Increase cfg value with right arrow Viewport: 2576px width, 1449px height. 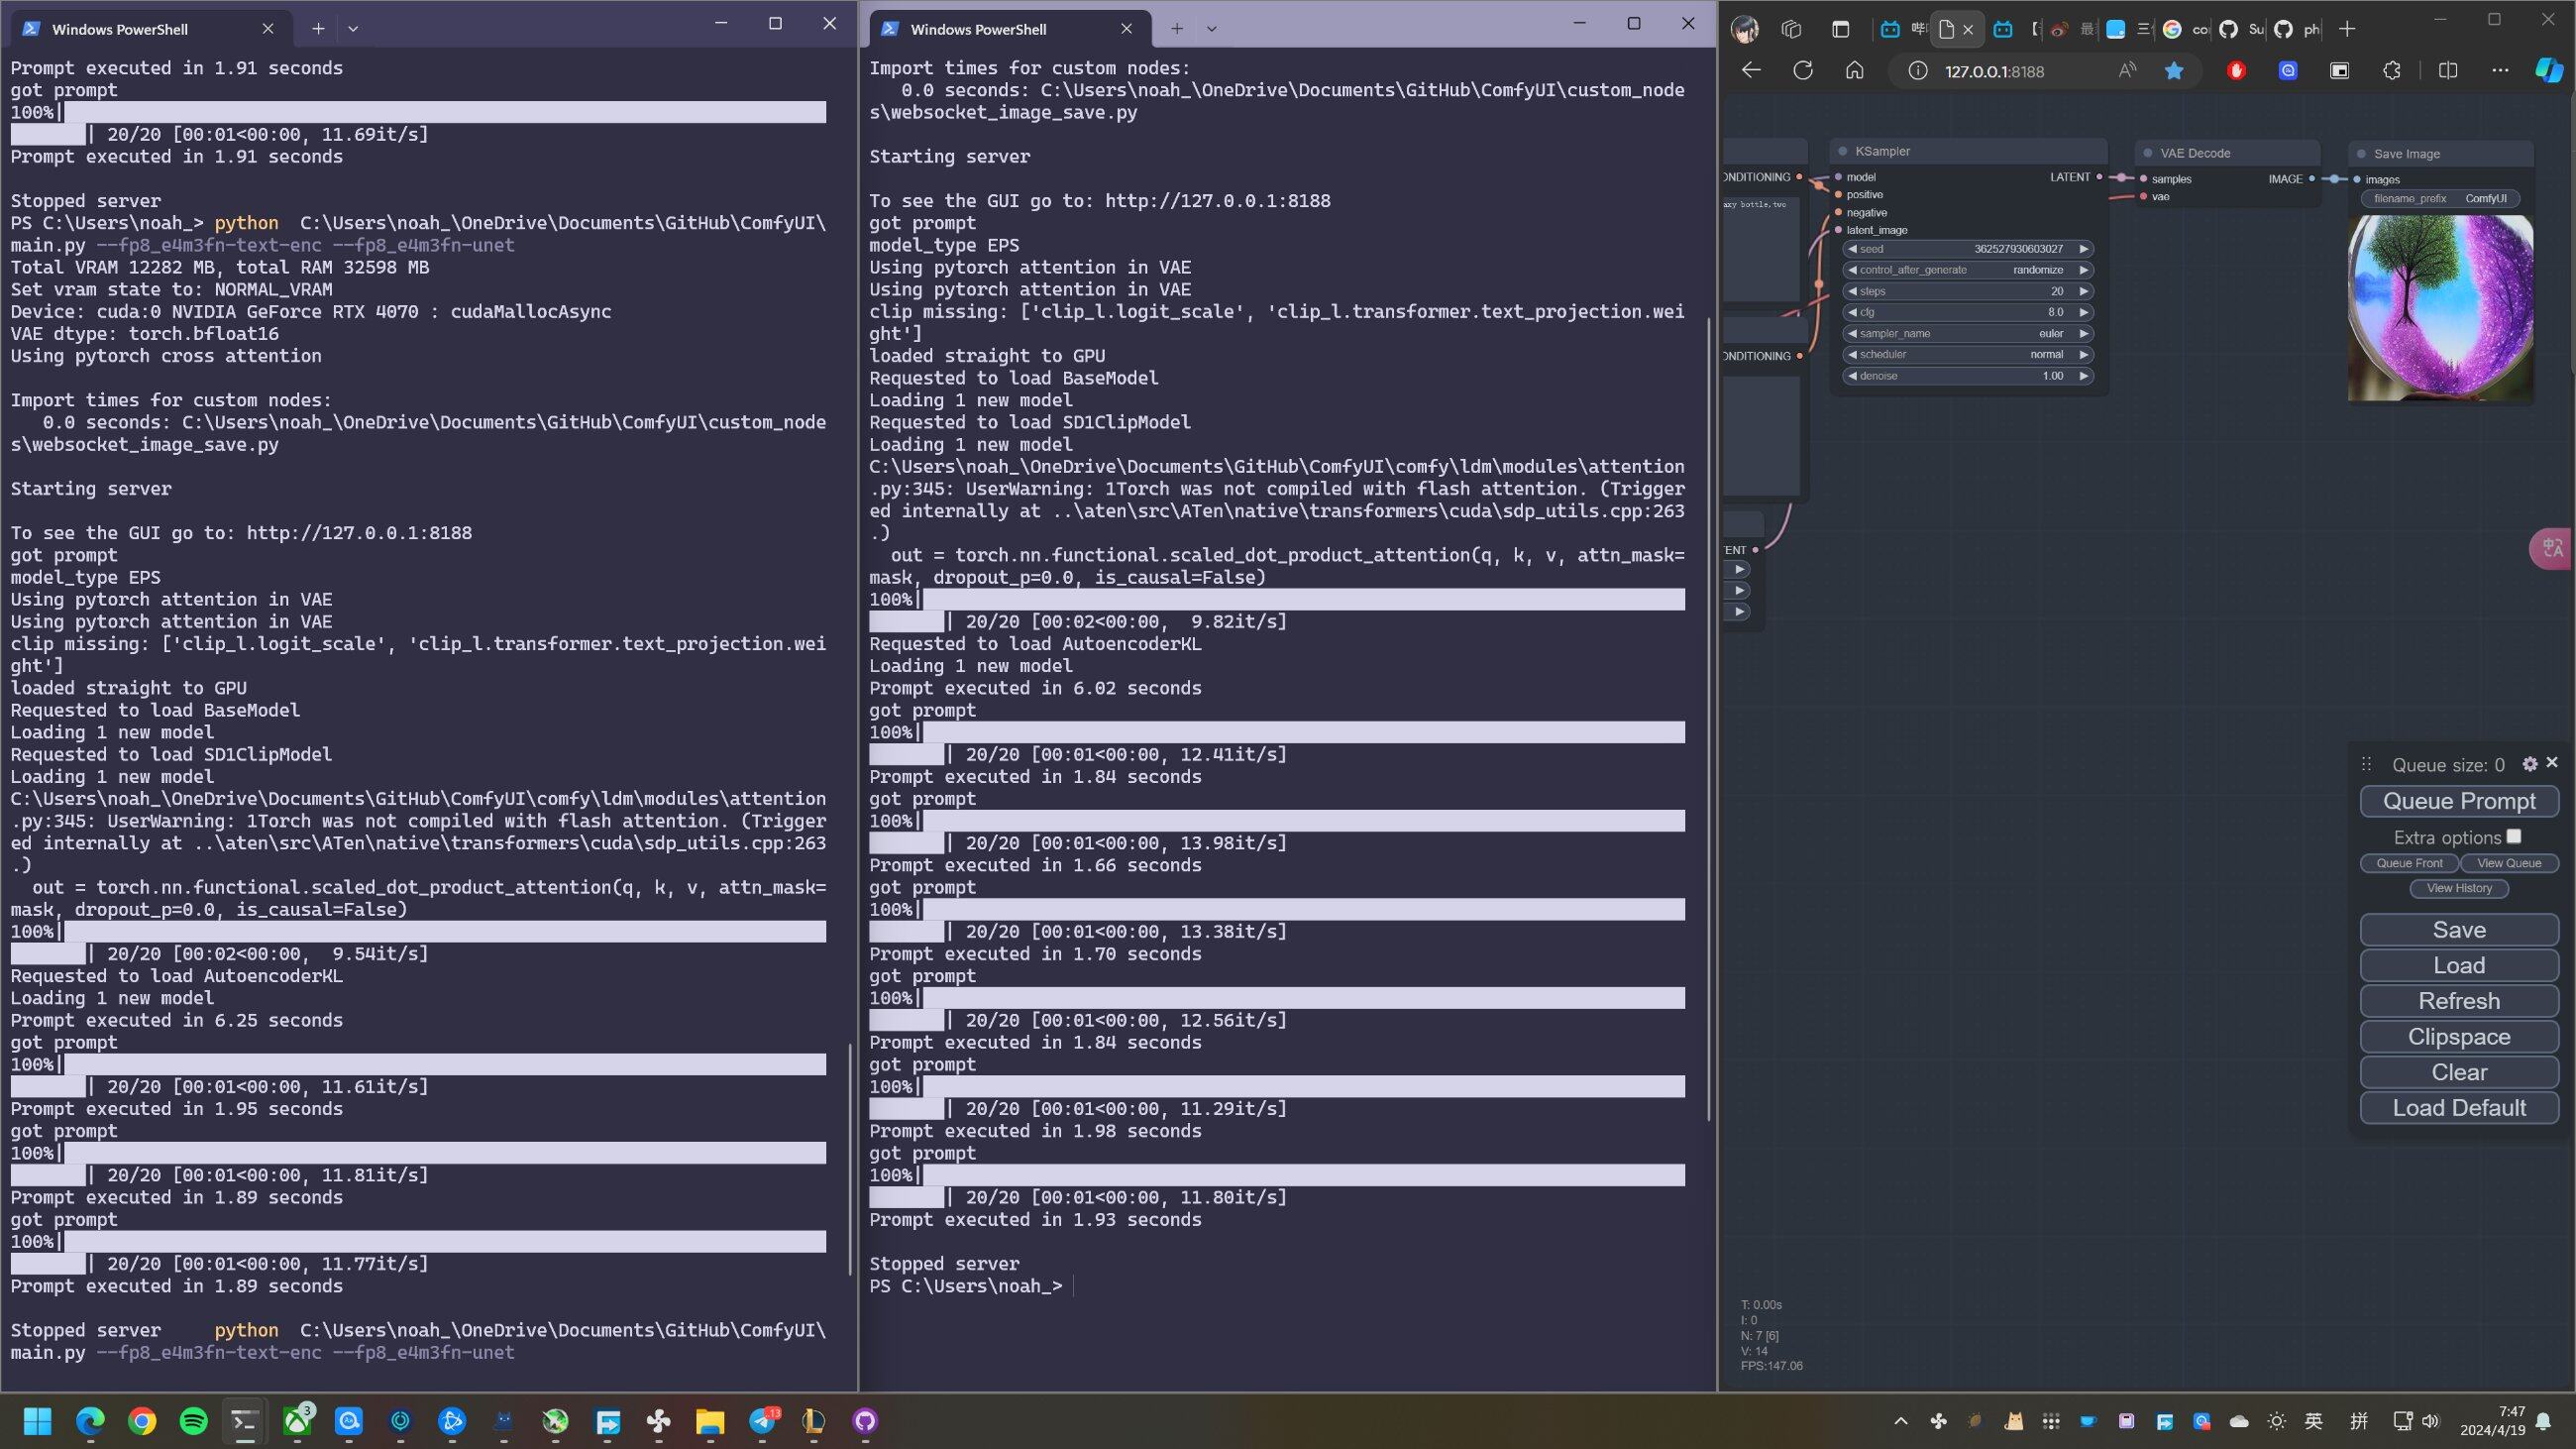2083,312
